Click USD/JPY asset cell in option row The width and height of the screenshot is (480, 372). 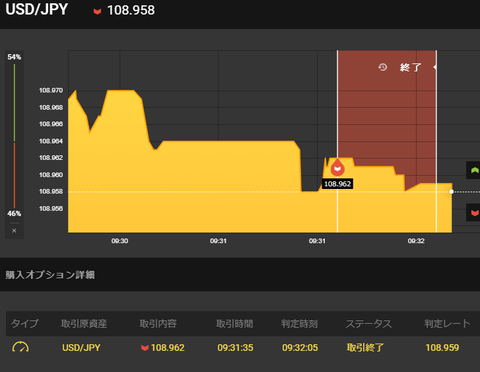(x=81, y=348)
